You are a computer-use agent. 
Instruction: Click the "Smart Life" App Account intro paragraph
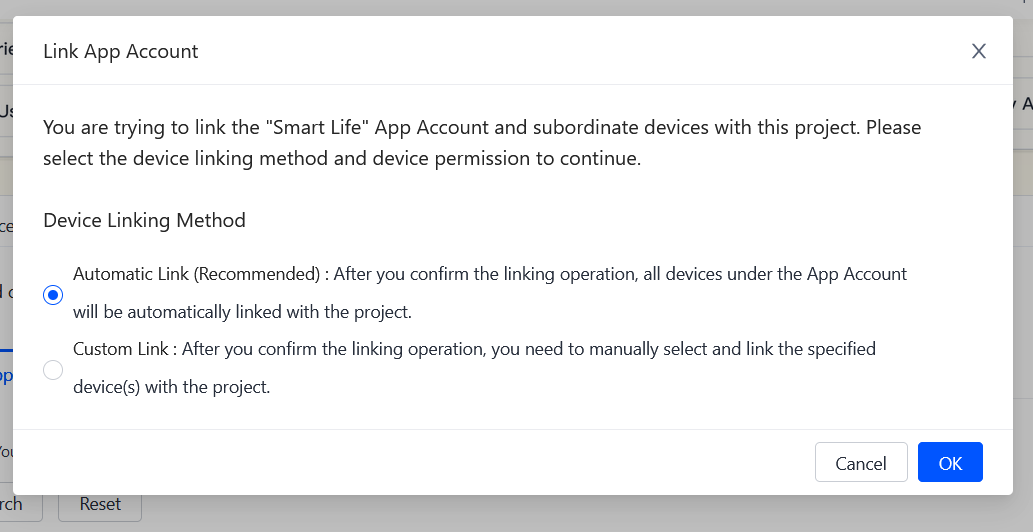[x=482, y=128]
